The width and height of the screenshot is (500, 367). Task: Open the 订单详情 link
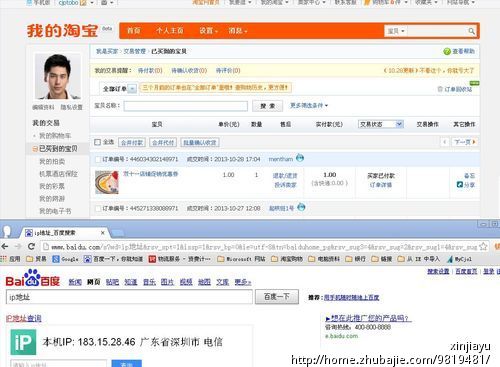(381, 185)
